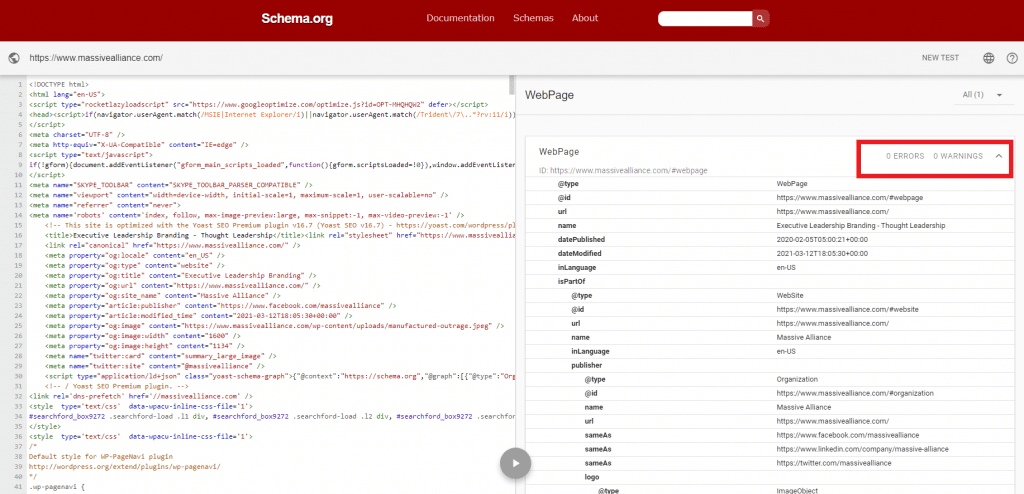Click the search magnifier icon in header
This screenshot has width=1024, height=494.
[x=760, y=18]
